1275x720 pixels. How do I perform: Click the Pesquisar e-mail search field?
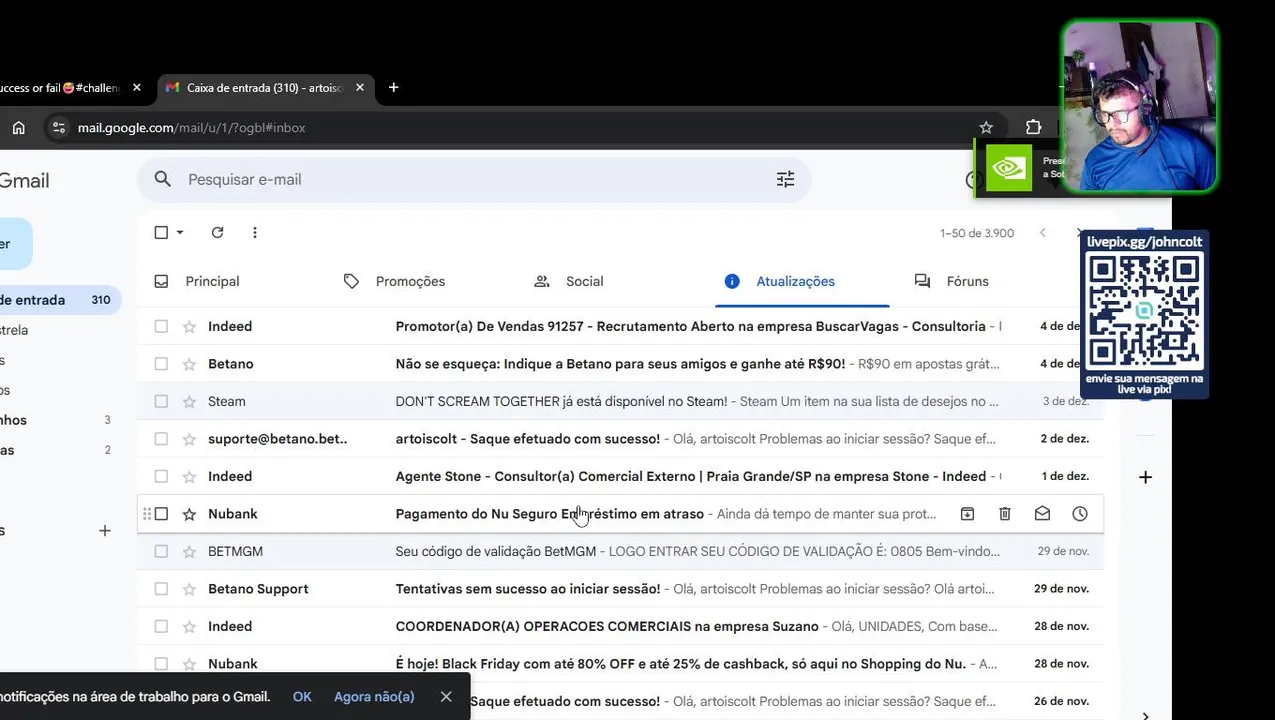(x=474, y=179)
